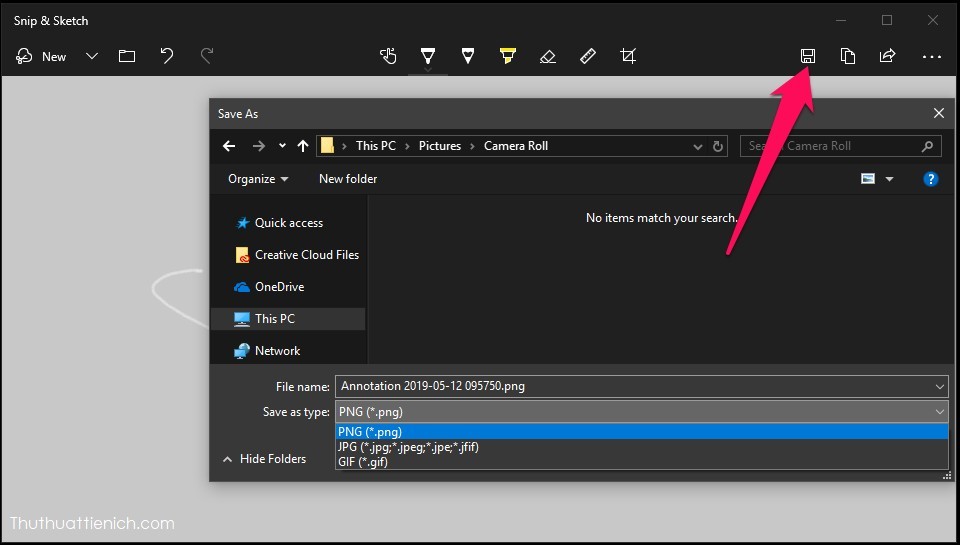The height and width of the screenshot is (545, 960).
Task: Select OneDrive in navigation pane
Action: point(279,287)
